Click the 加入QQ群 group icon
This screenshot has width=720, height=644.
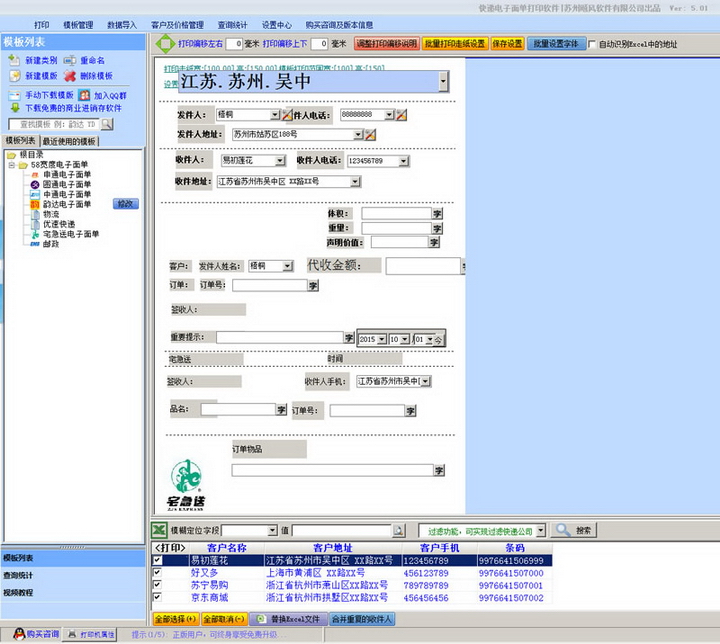click(84, 95)
